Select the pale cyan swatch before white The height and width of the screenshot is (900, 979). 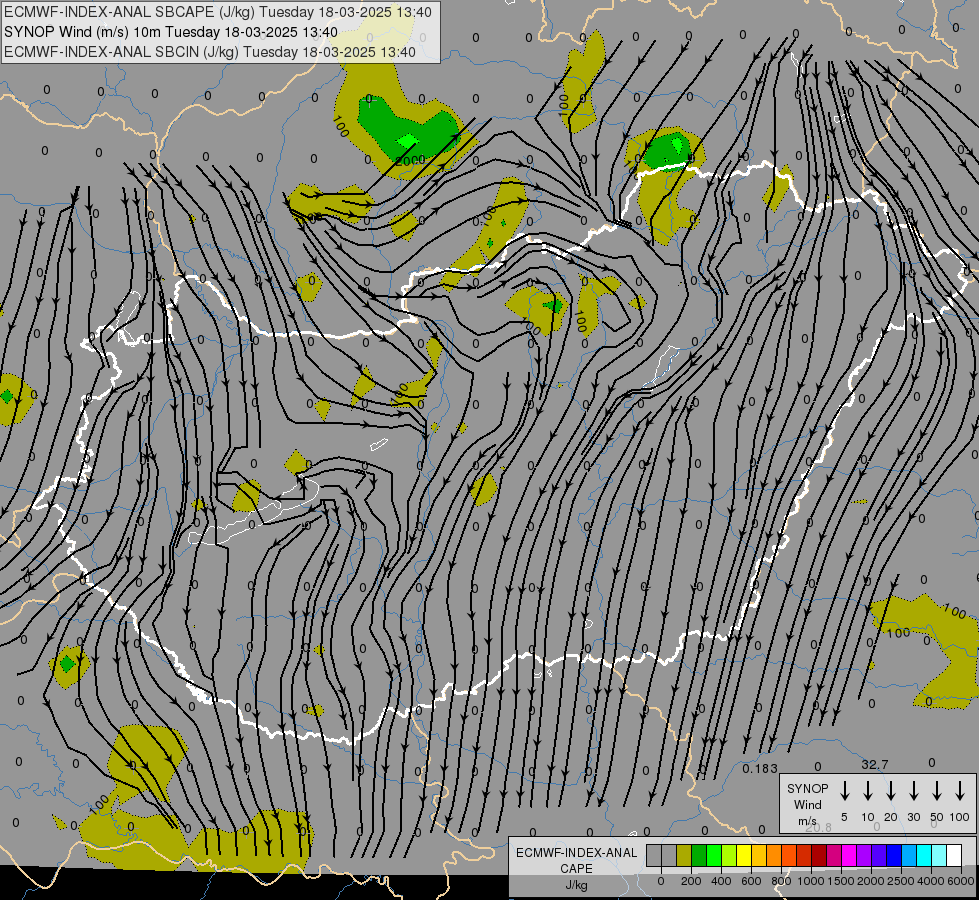(939, 855)
